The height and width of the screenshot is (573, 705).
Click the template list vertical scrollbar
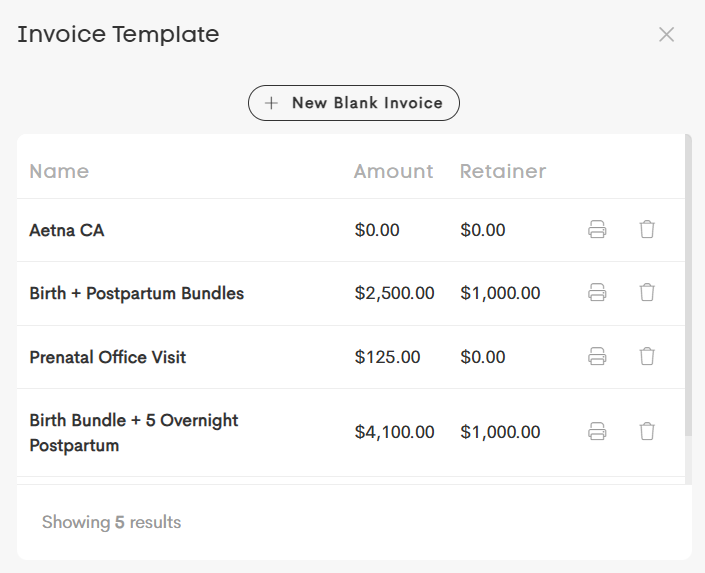click(688, 285)
